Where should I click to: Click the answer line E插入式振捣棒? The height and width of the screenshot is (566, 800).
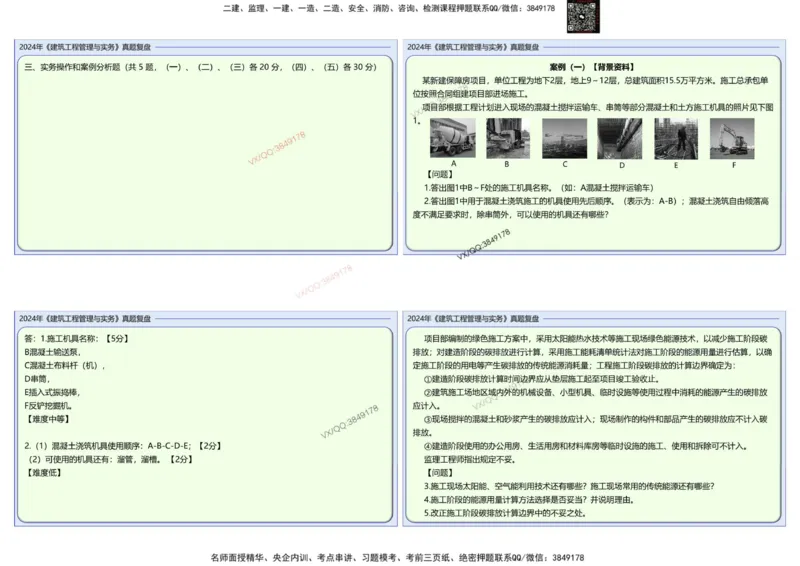[52, 392]
